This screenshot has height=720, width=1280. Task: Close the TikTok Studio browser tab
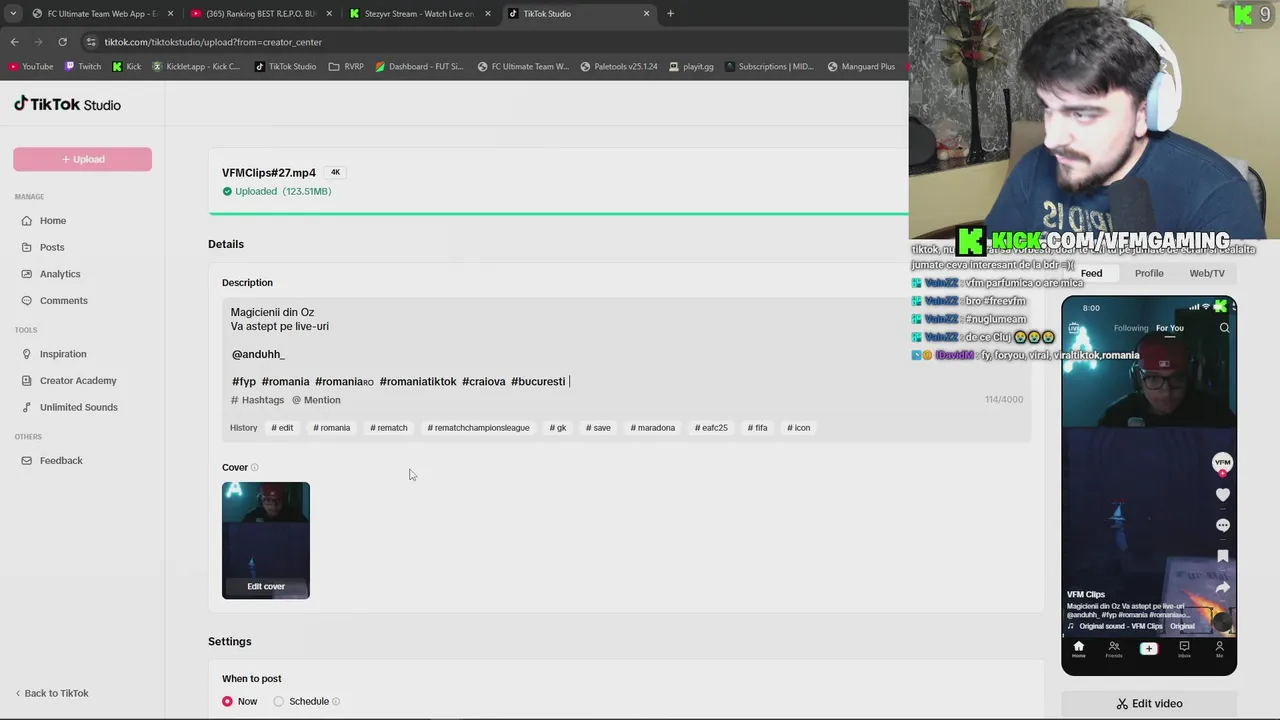pos(646,14)
